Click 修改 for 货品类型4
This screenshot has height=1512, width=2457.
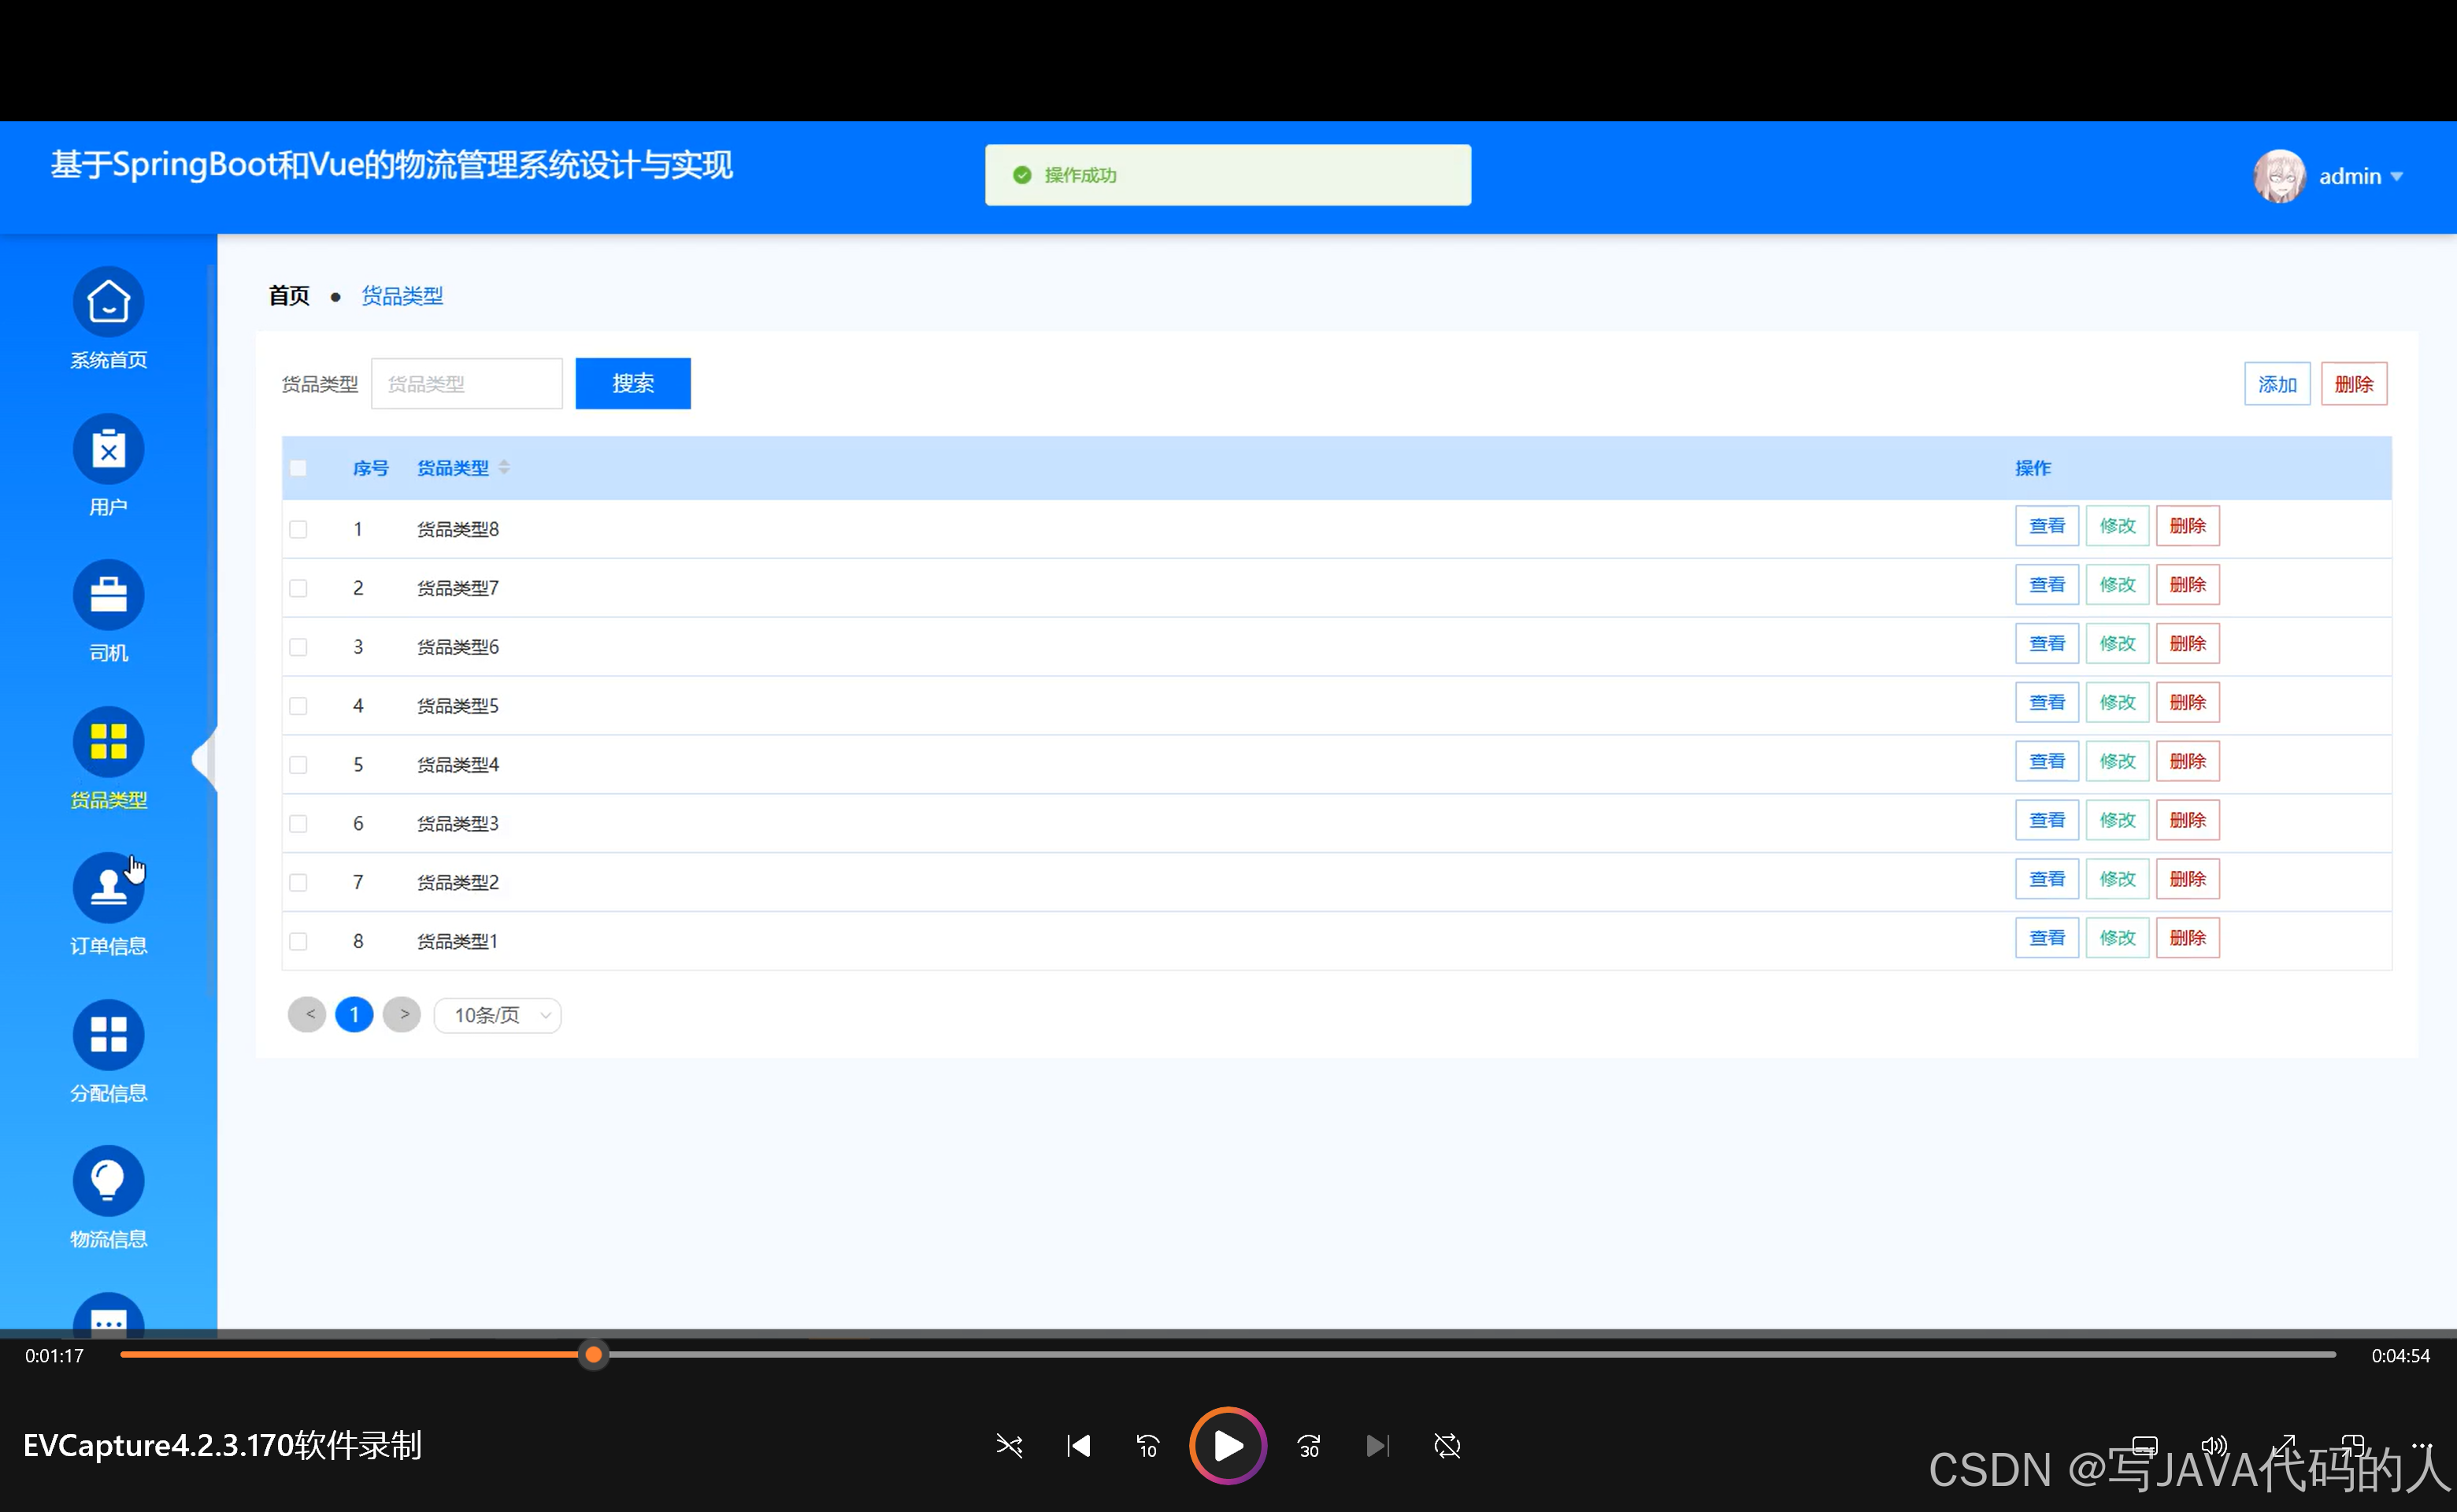[2117, 762]
